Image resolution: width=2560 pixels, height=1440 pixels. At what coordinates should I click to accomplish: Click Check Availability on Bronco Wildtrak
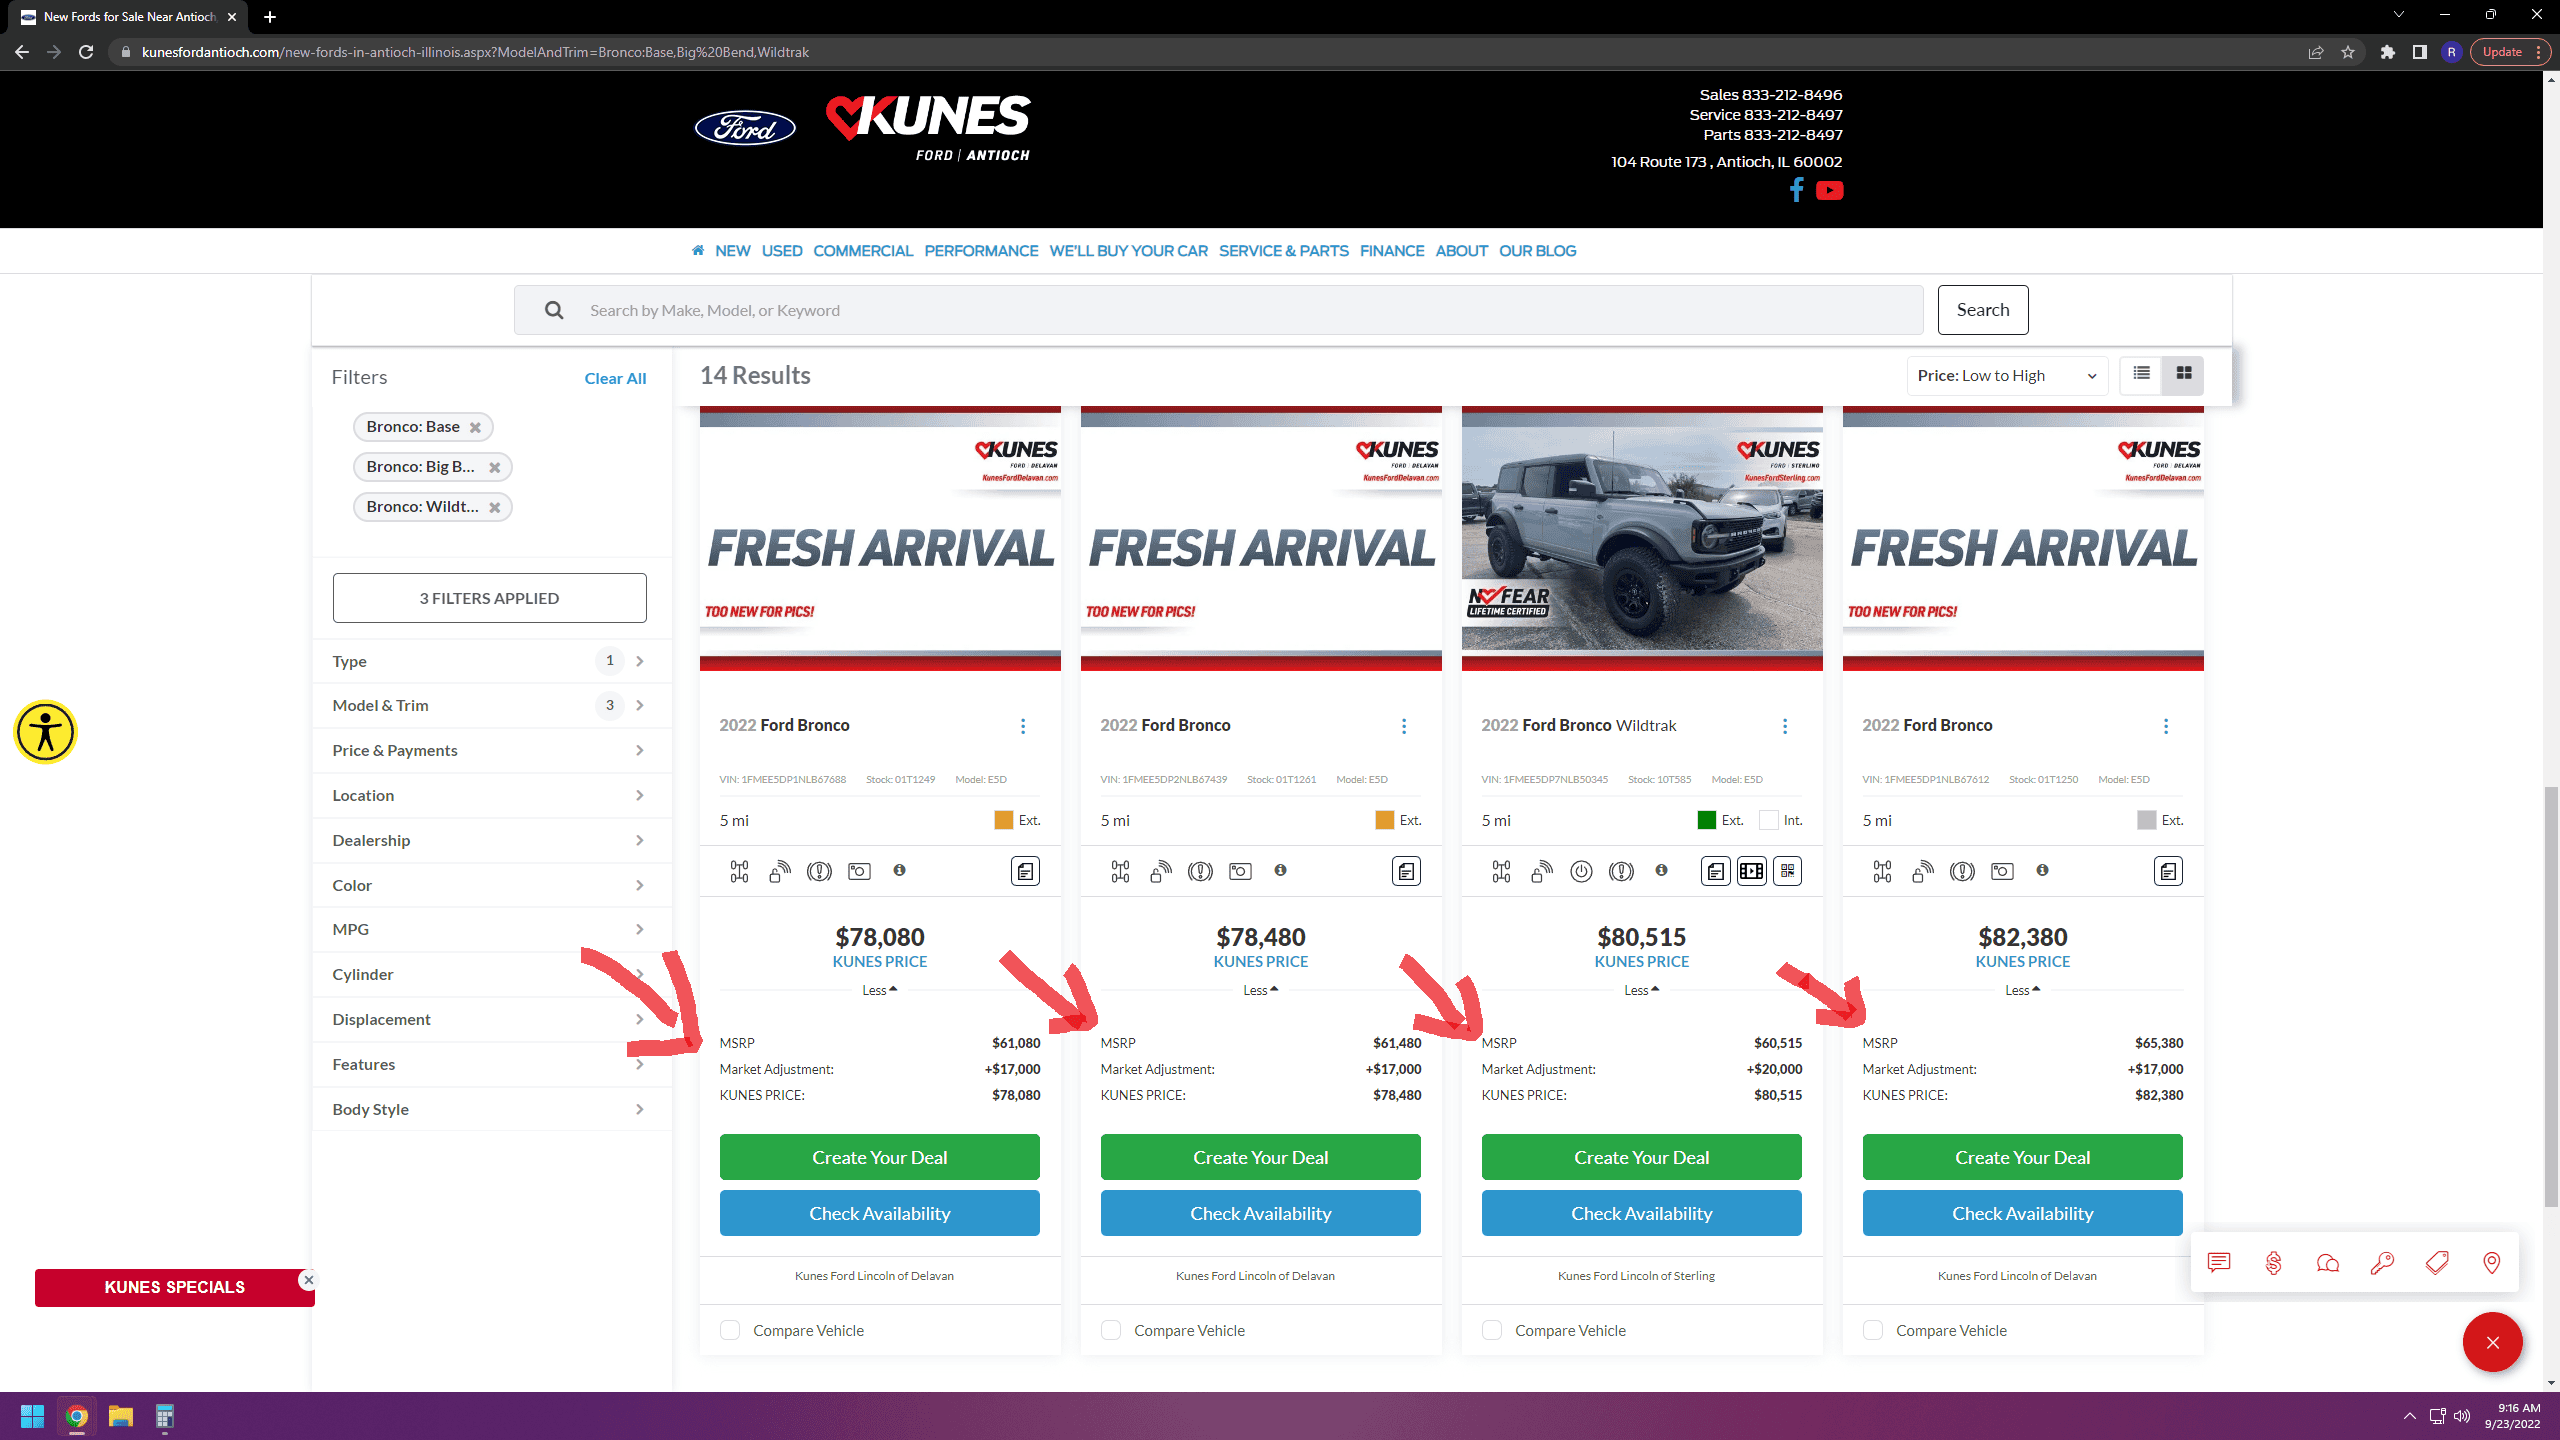pyautogui.click(x=1642, y=1213)
